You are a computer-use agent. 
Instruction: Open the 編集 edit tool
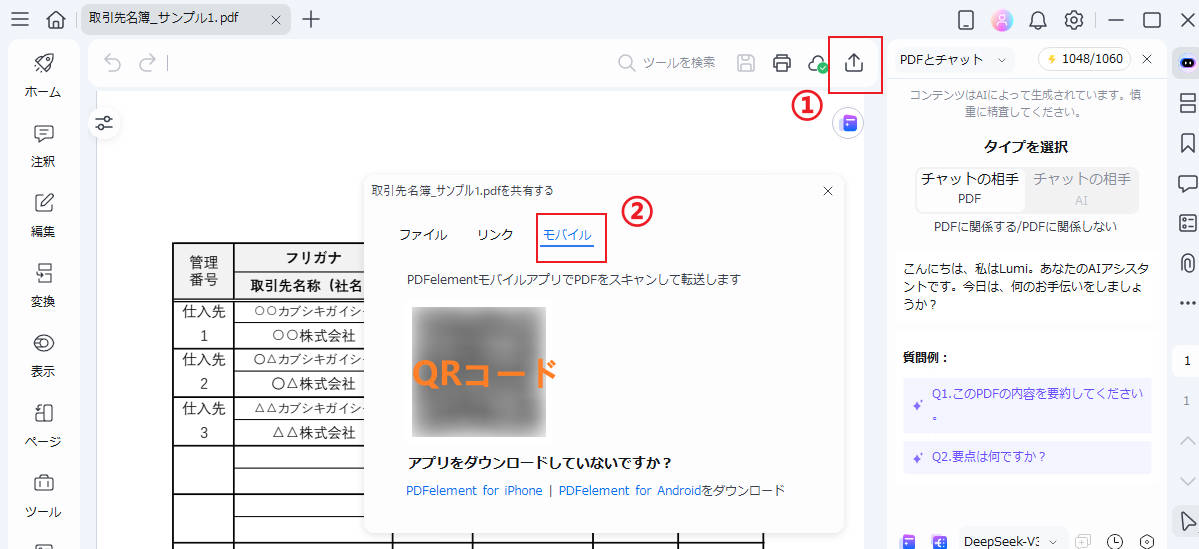[x=44, y=216]
